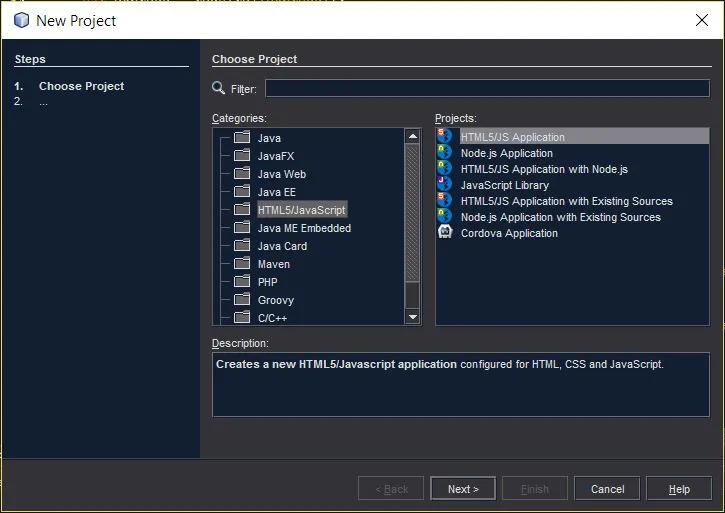
Task: Click the C/C++ folder icon
Action: (x=242, y=317)
